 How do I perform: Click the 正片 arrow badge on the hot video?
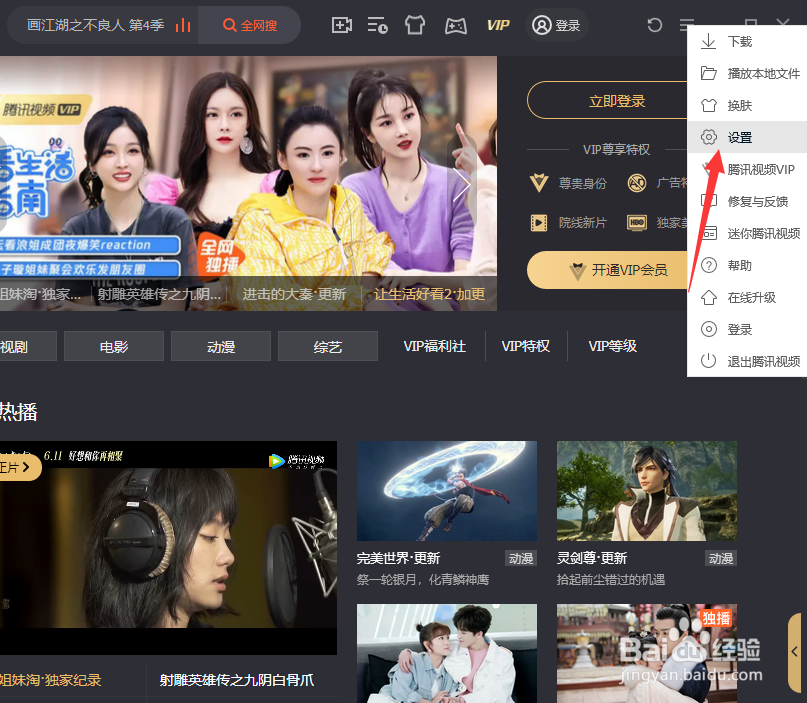point(20,467)
